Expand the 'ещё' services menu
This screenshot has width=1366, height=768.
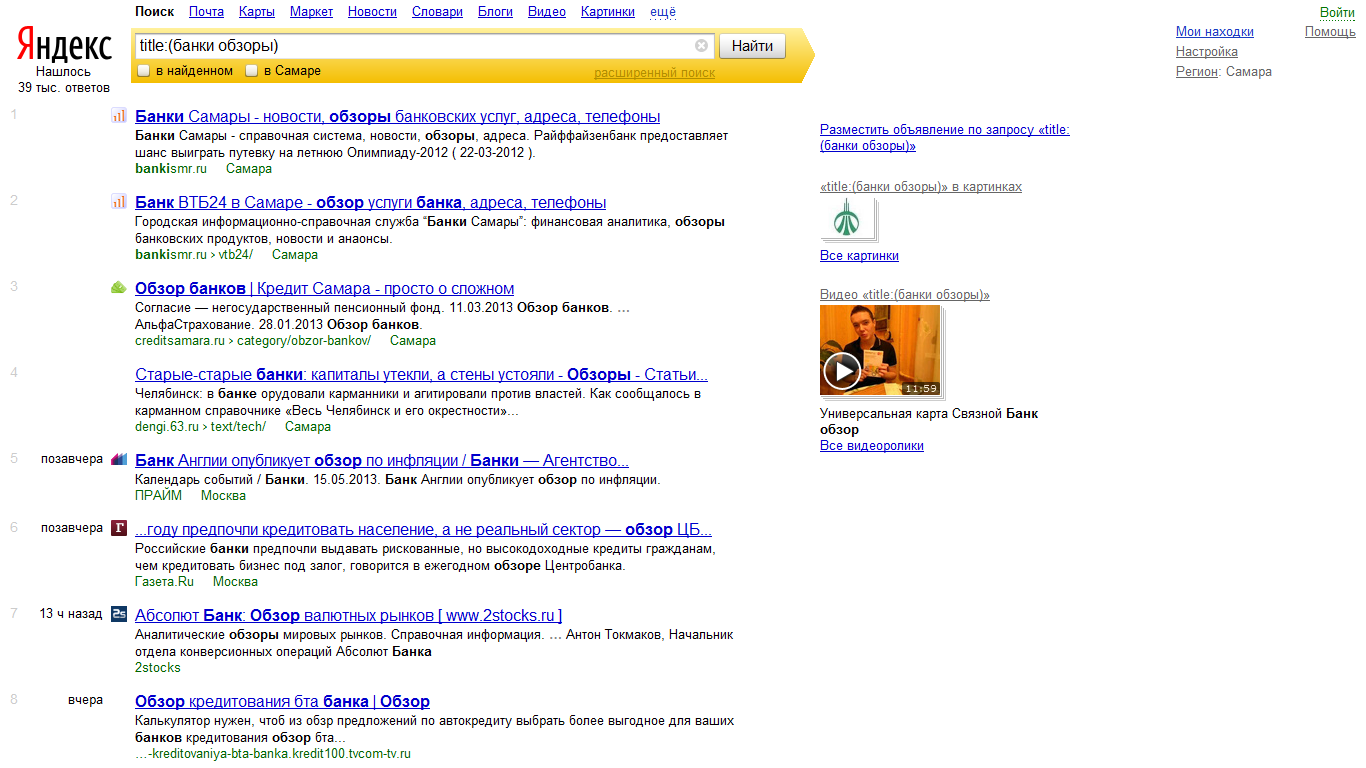(663, 12)
